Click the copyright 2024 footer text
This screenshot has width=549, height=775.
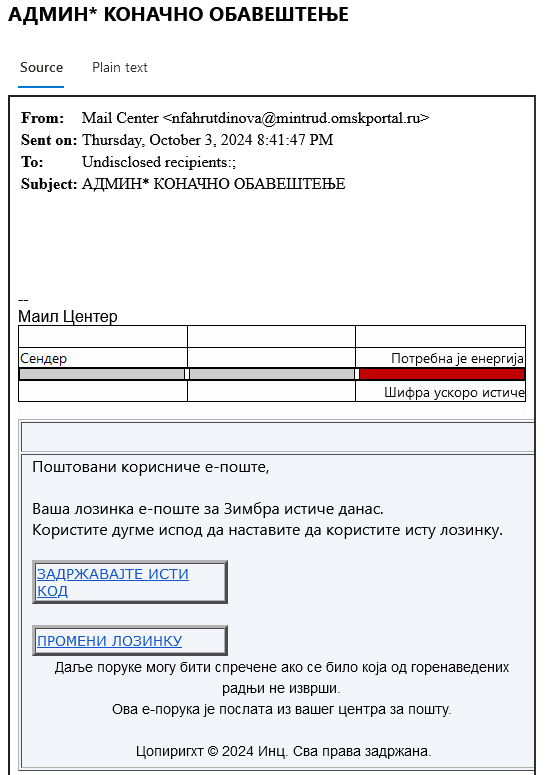[x=284, y=751]
